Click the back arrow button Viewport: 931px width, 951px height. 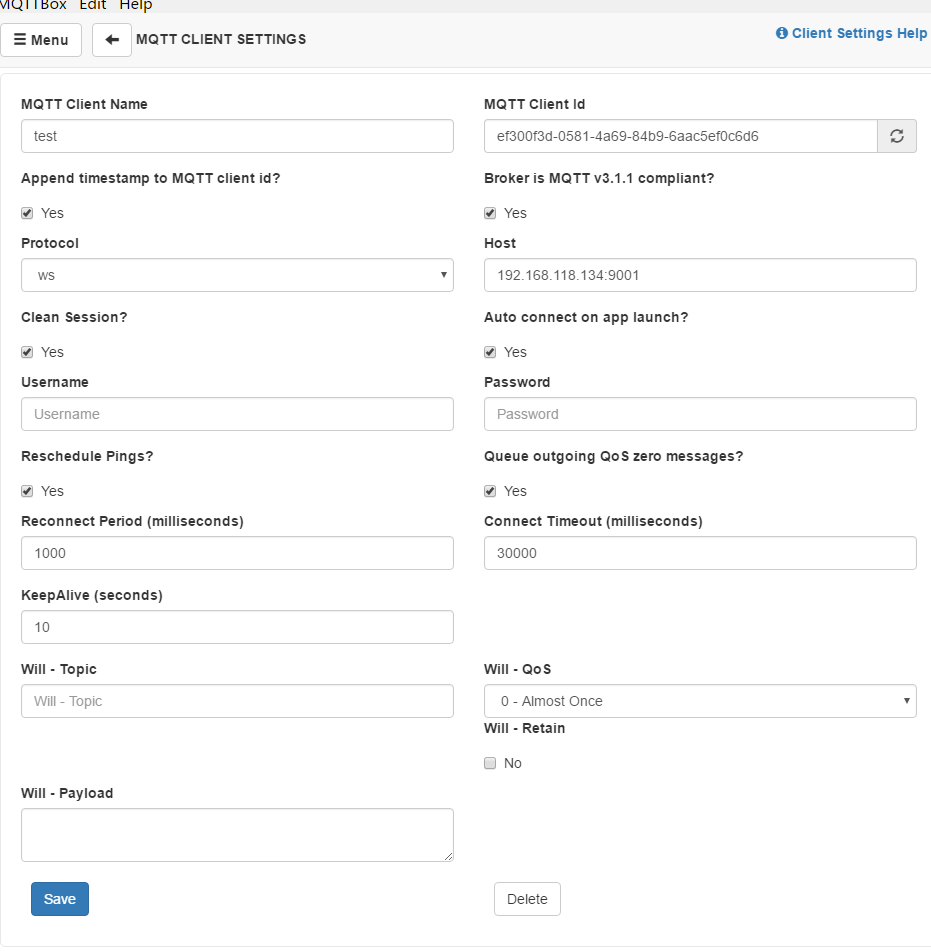coord(112,40)
